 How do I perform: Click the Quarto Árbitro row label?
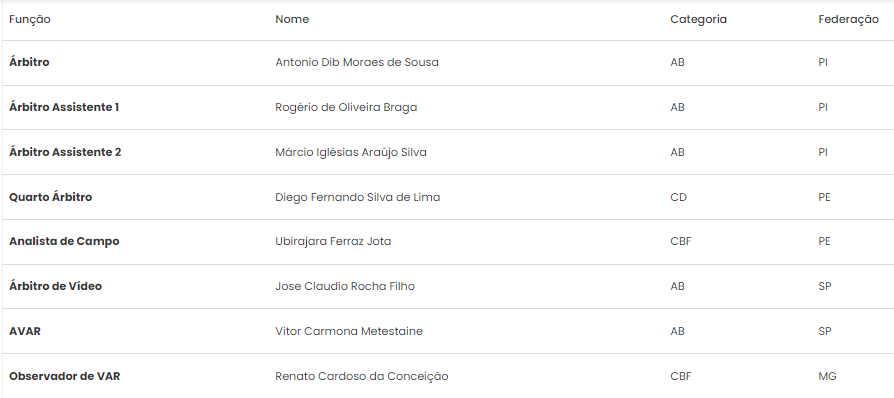50,197
